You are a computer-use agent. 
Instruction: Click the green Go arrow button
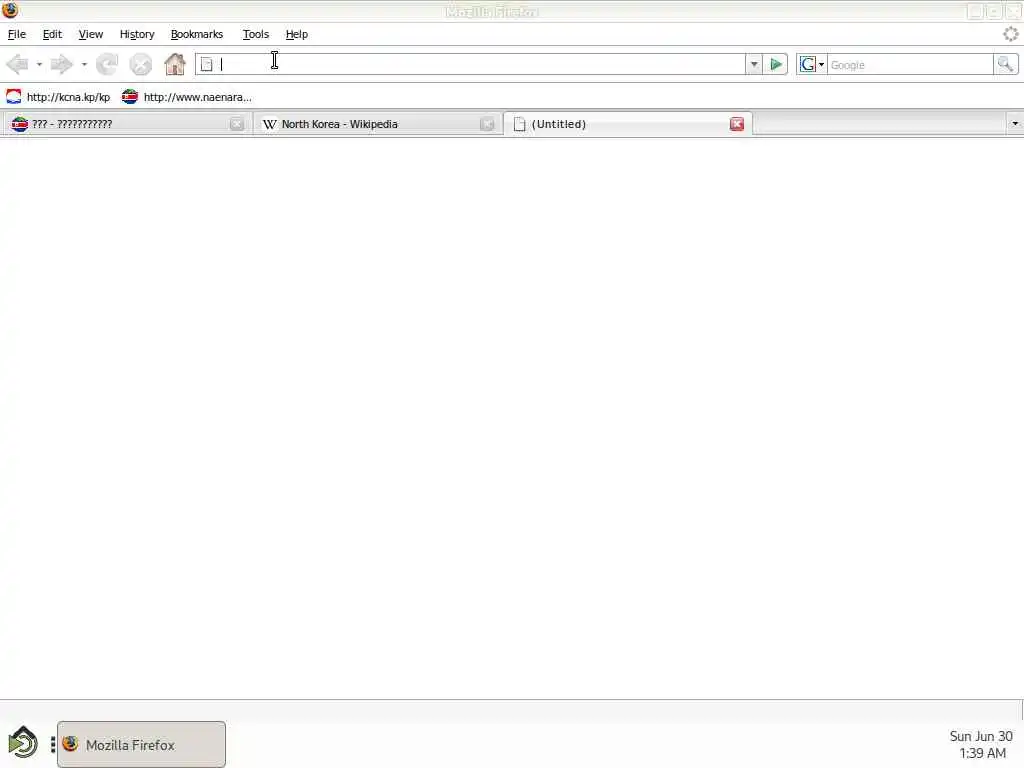pyautogui.click(x=776, y=64)
